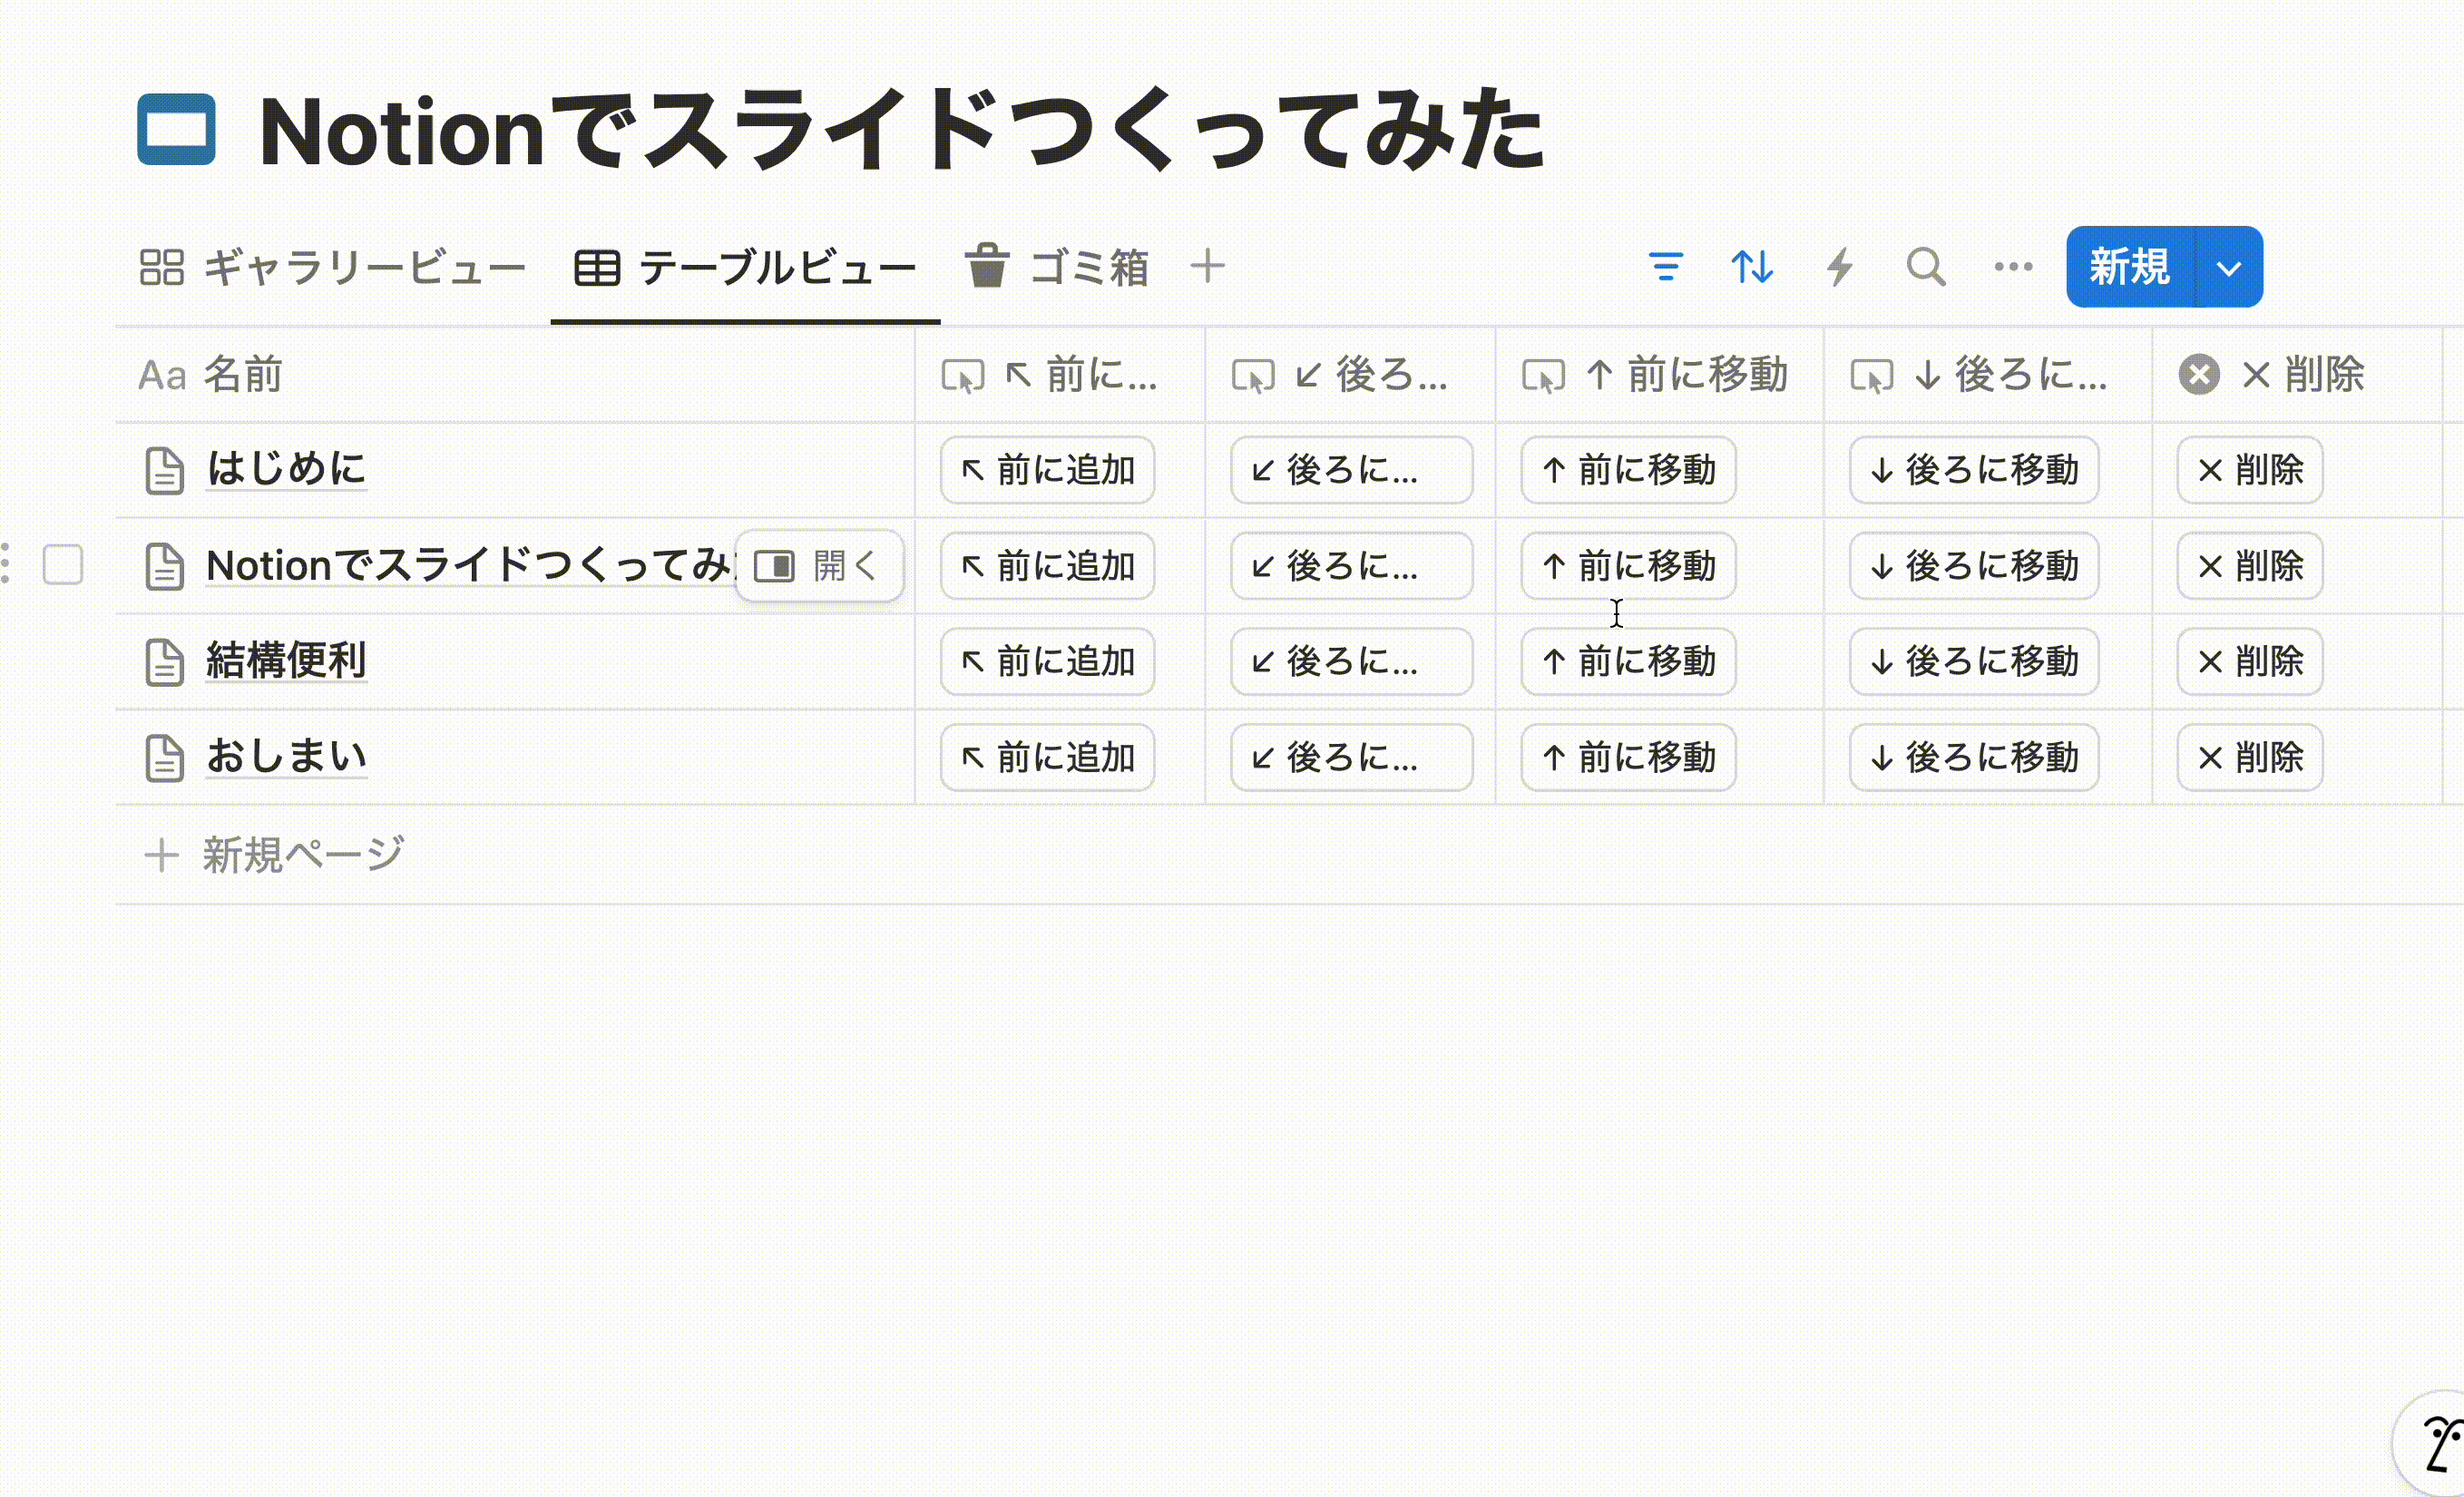The image size is (2464, 1497).
Task: Expand the dropdown arrow beside 新規
Action: point(2228,268)
